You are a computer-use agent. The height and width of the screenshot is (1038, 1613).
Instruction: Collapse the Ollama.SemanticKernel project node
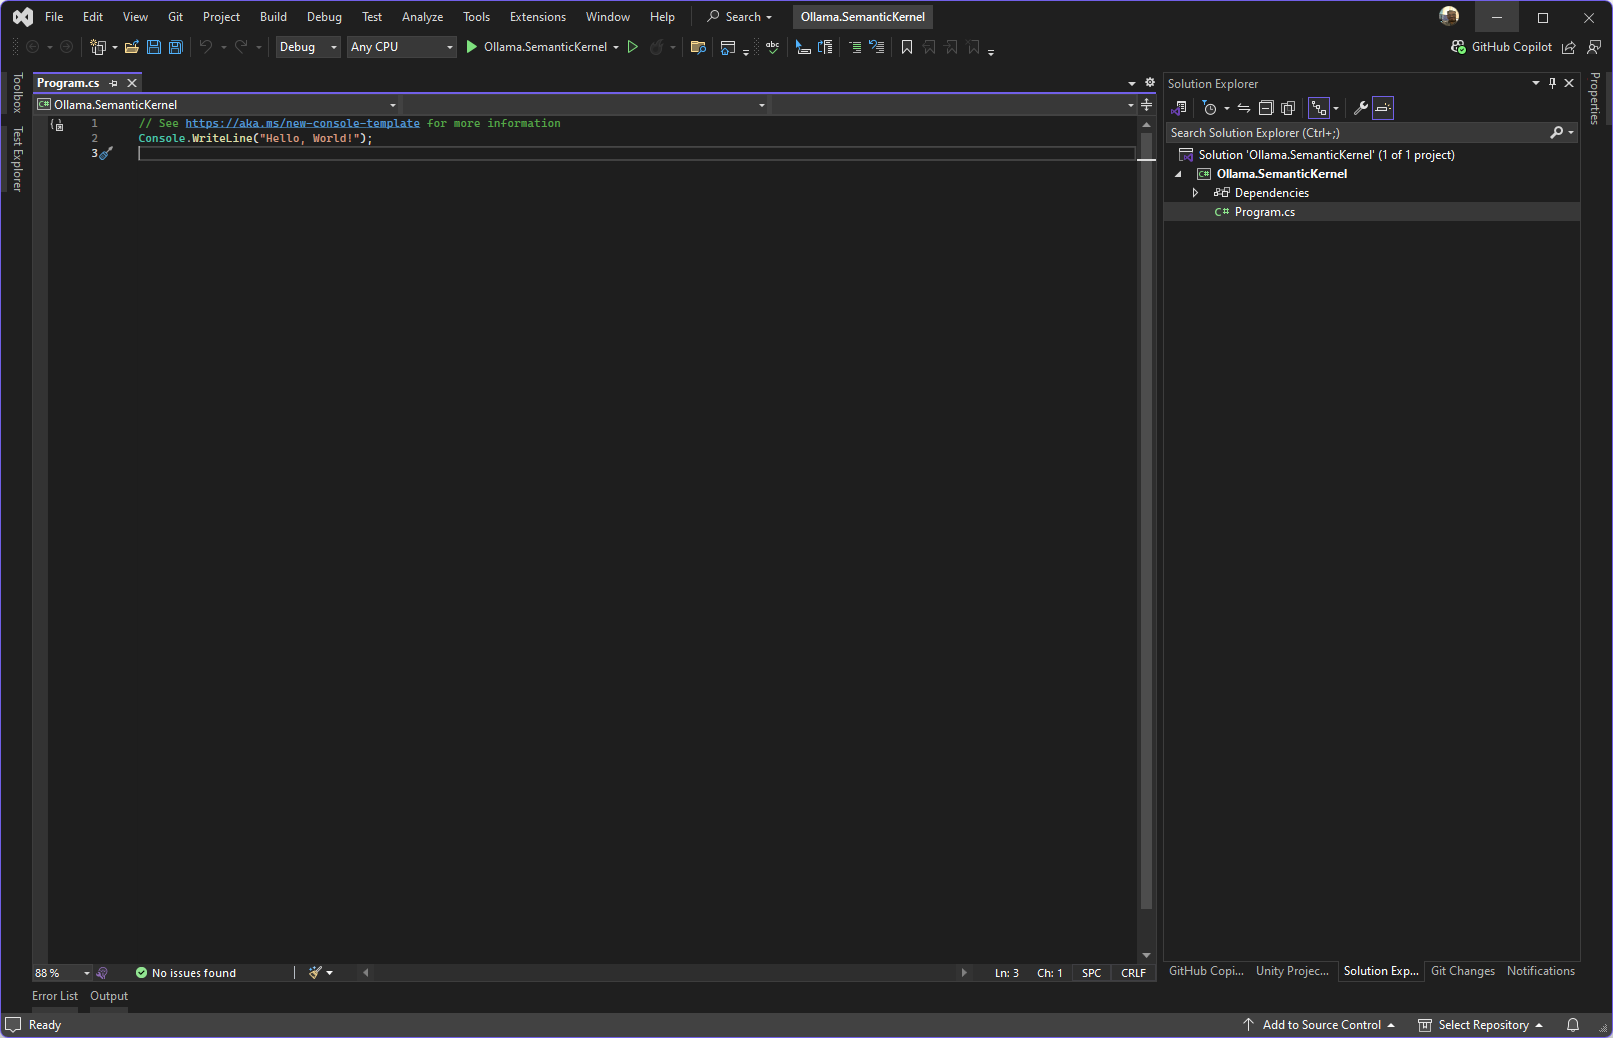click(1178, 174)
